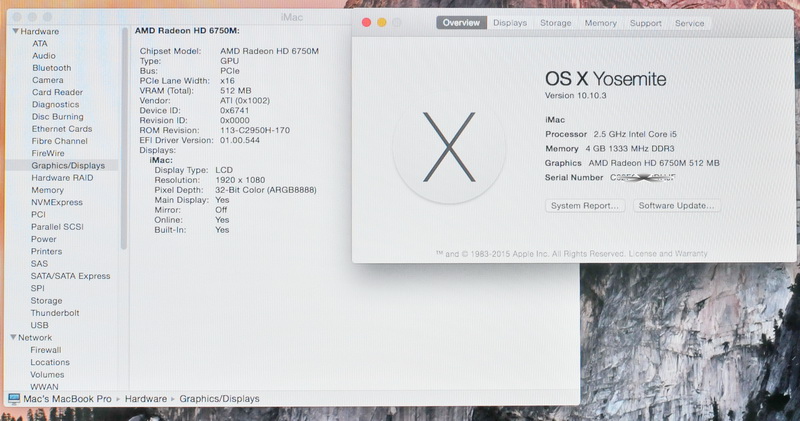Click the computer icon in path bar
Screen dimensions: 800x421
tap(14, 399)
